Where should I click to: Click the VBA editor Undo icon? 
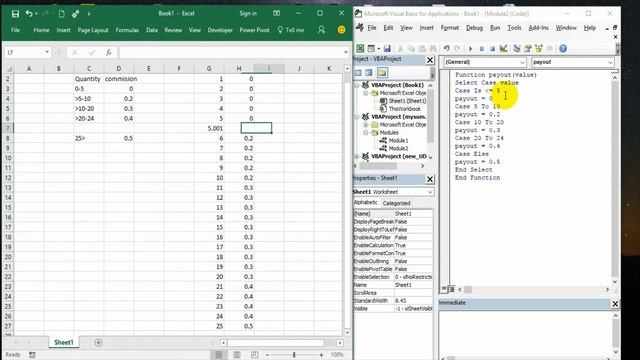[x=446, y=49]
